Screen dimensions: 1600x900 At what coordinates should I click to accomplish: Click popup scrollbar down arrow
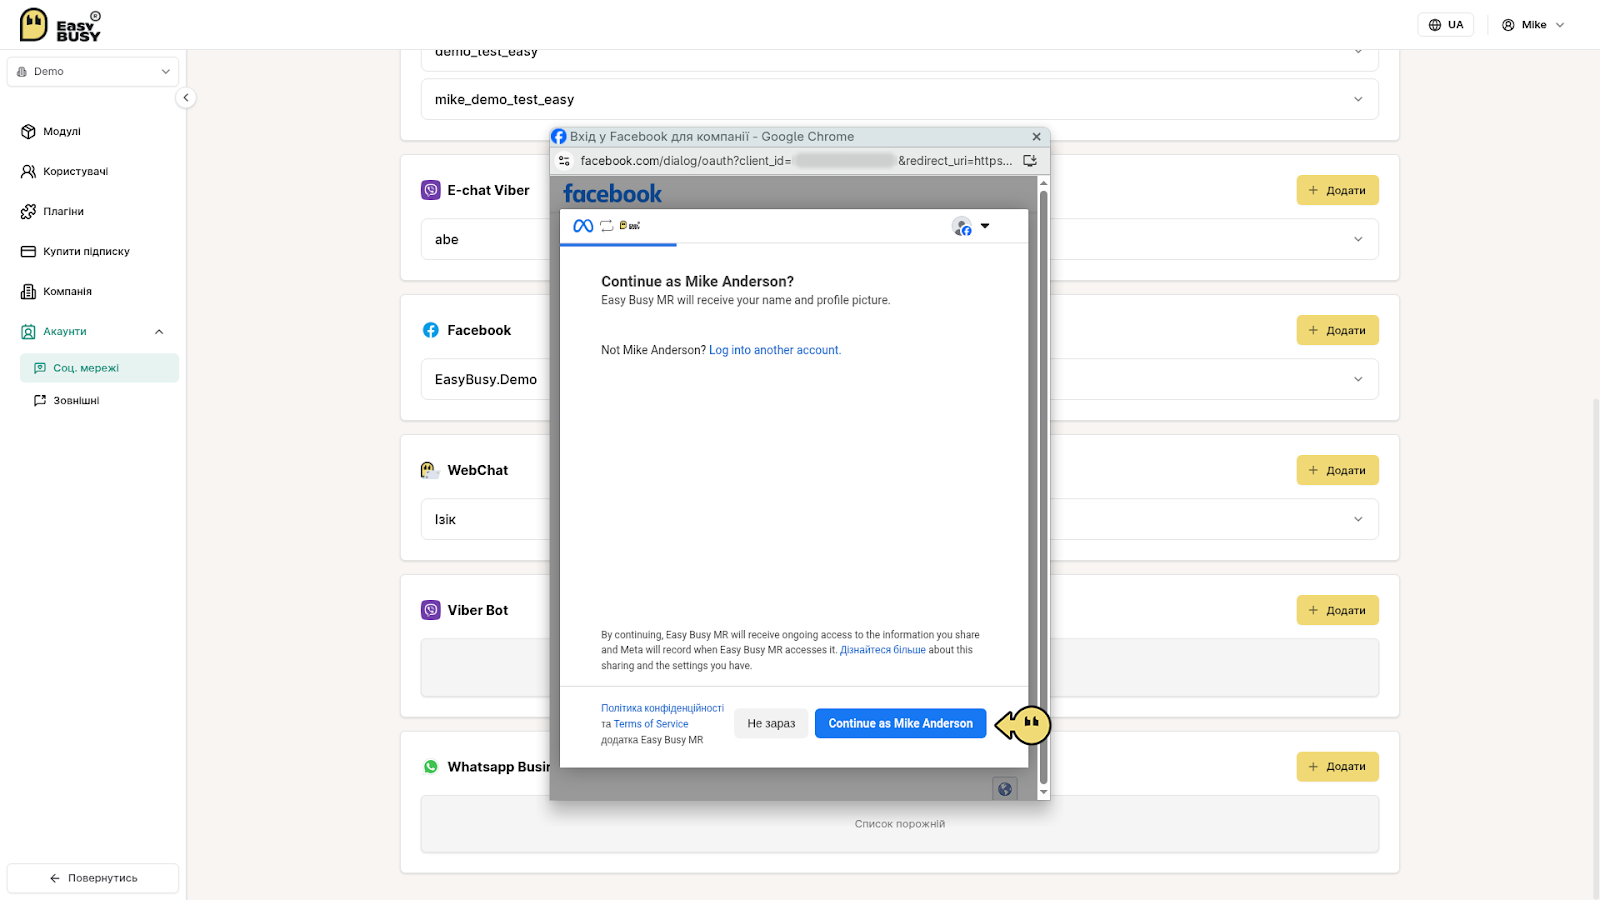click(x=1043, y=792)
